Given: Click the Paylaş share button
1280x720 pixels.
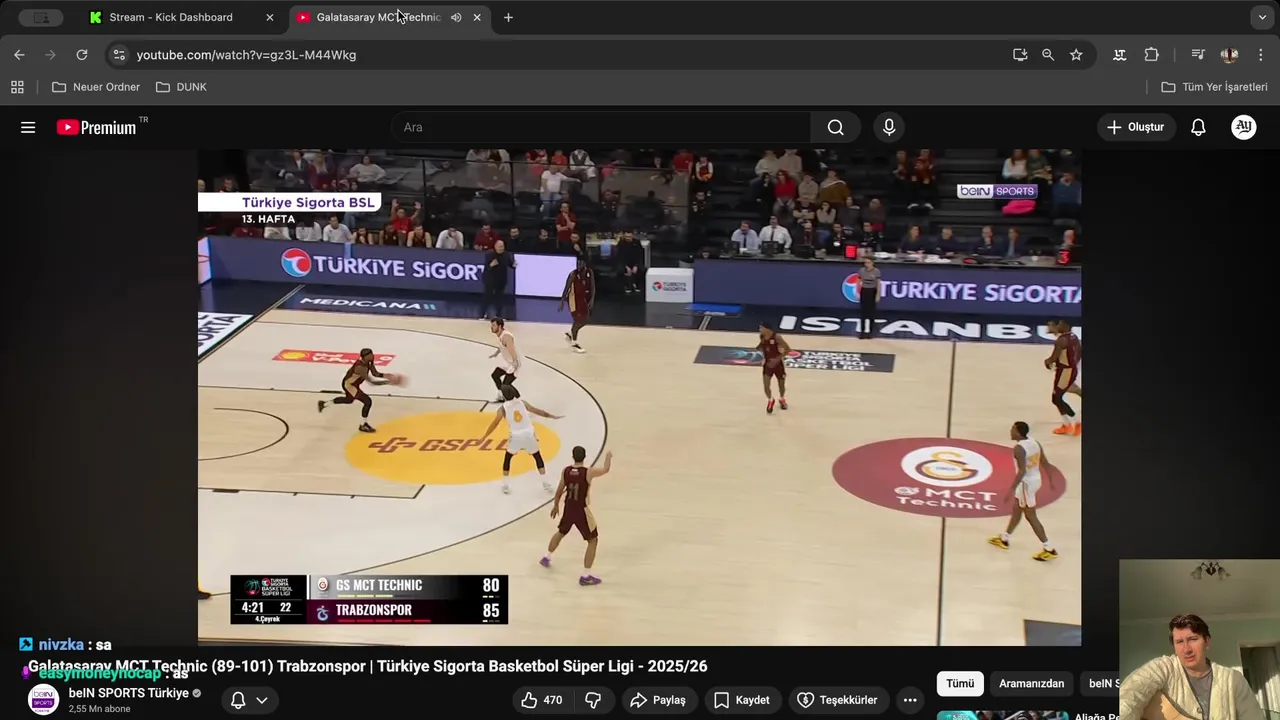Looking at the screenshot, I should [657, 700].
